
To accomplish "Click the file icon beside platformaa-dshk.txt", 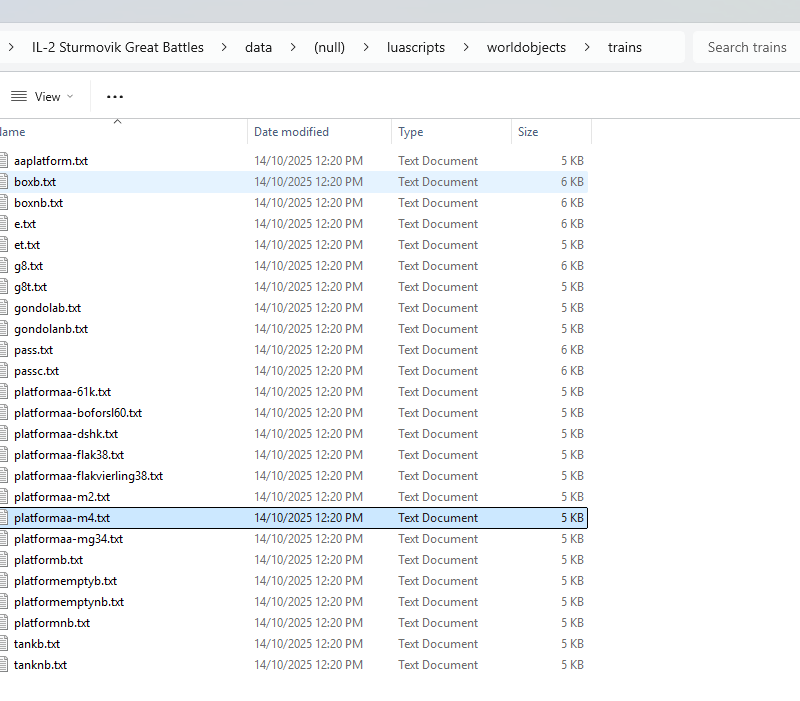I will click(3, 434).
